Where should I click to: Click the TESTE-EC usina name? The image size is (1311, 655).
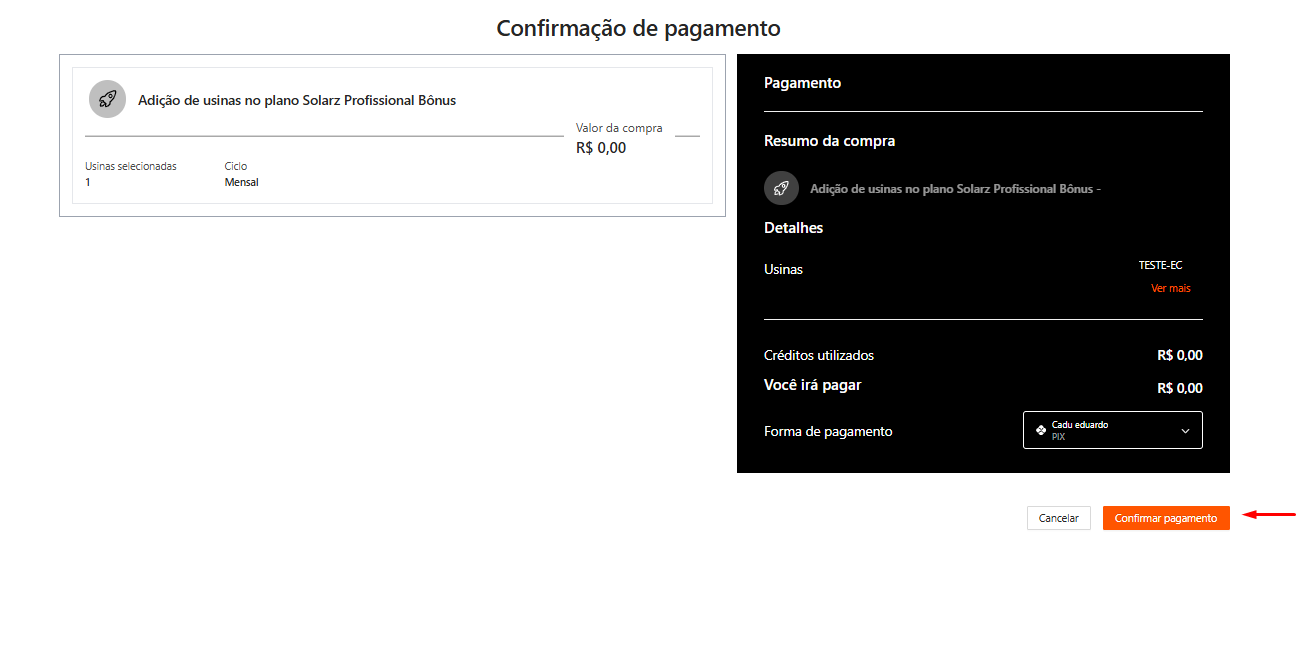[x=1160, y=265]
